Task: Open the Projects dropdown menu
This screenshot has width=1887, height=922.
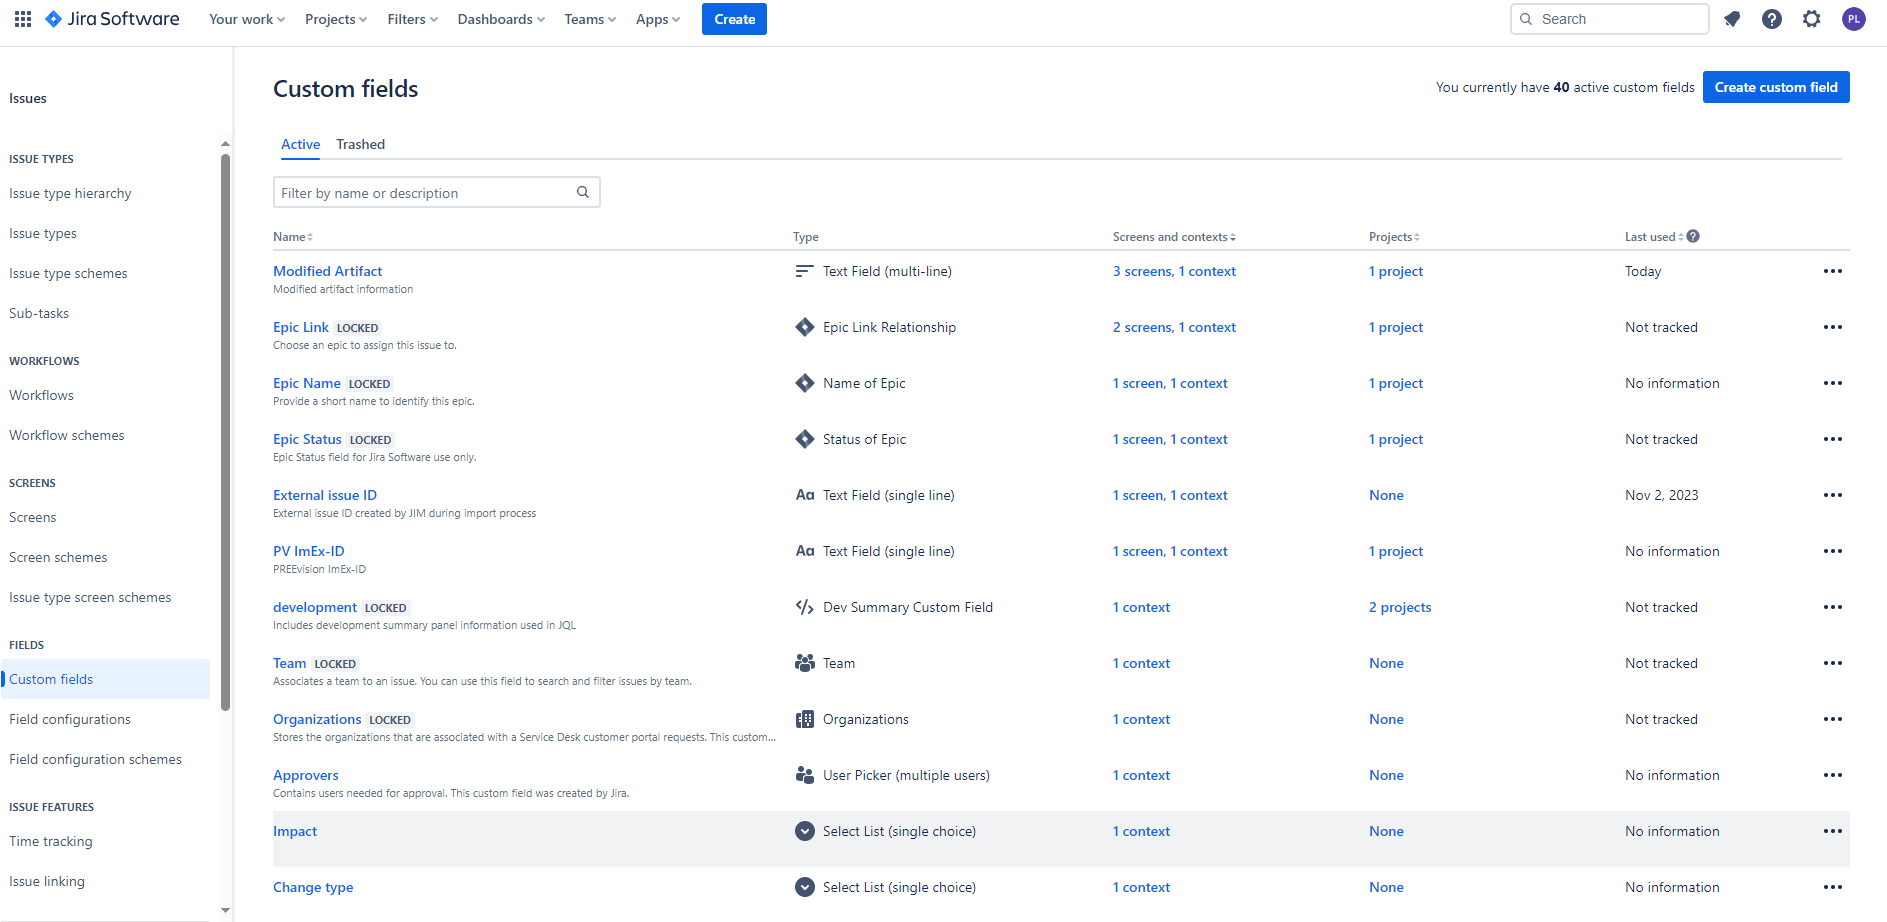Action: [336, 19]
